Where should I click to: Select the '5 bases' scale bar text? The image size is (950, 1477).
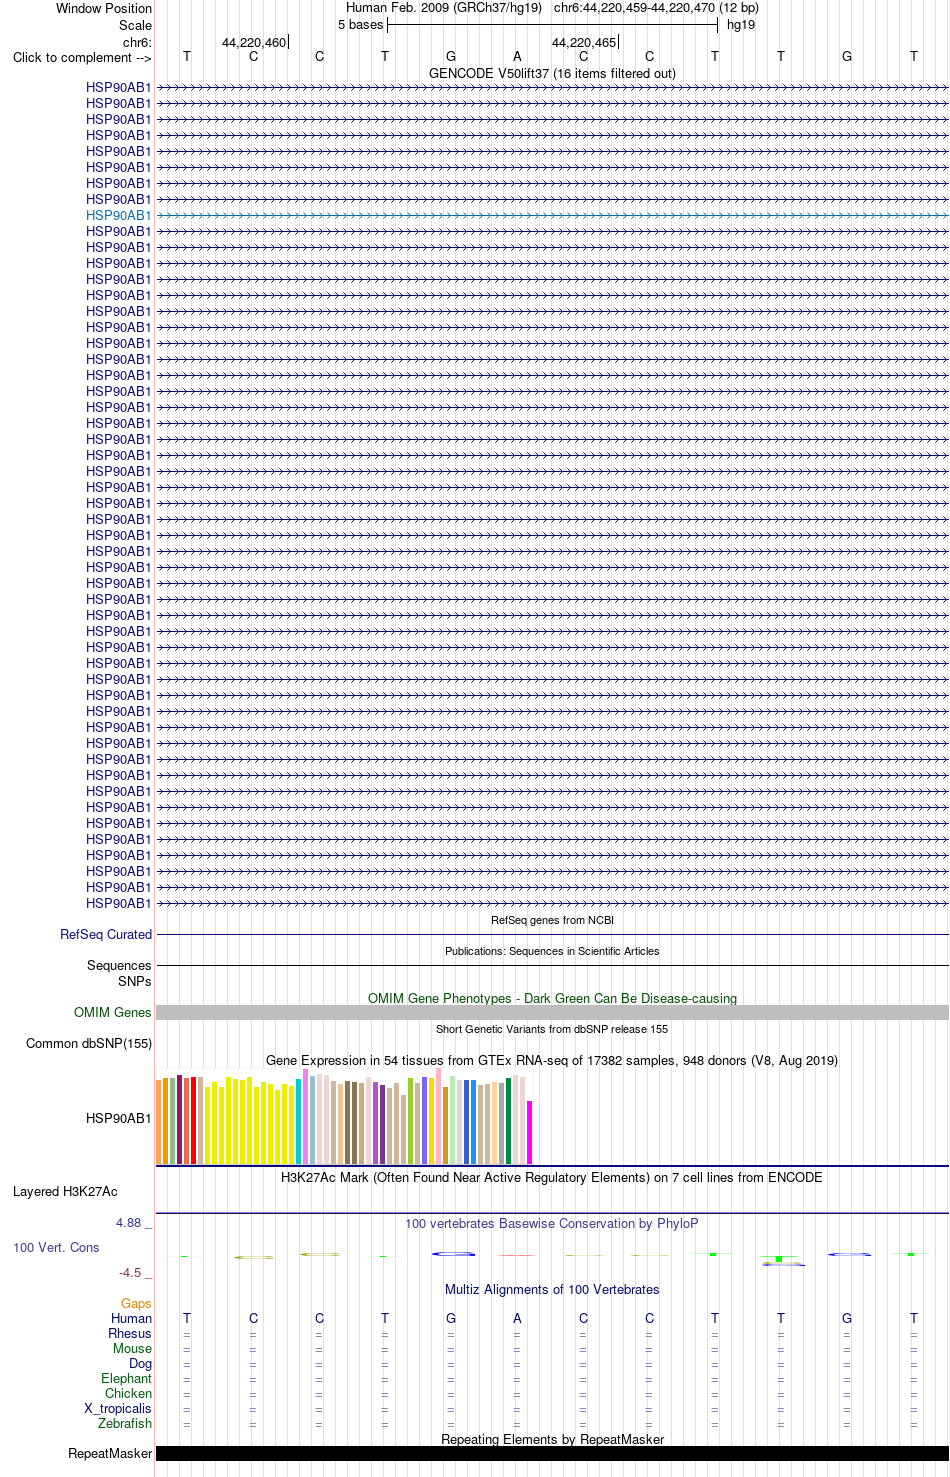point(360,25)
